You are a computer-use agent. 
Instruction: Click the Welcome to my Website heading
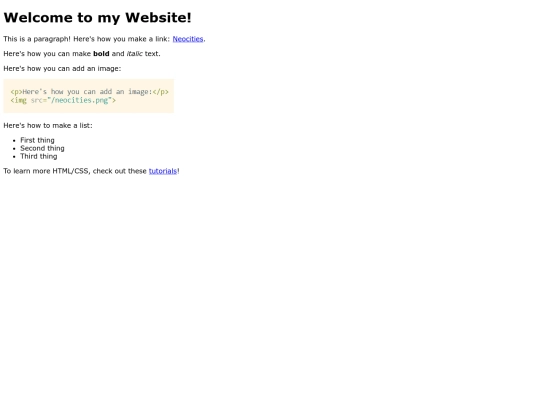(x=97, y=18)
